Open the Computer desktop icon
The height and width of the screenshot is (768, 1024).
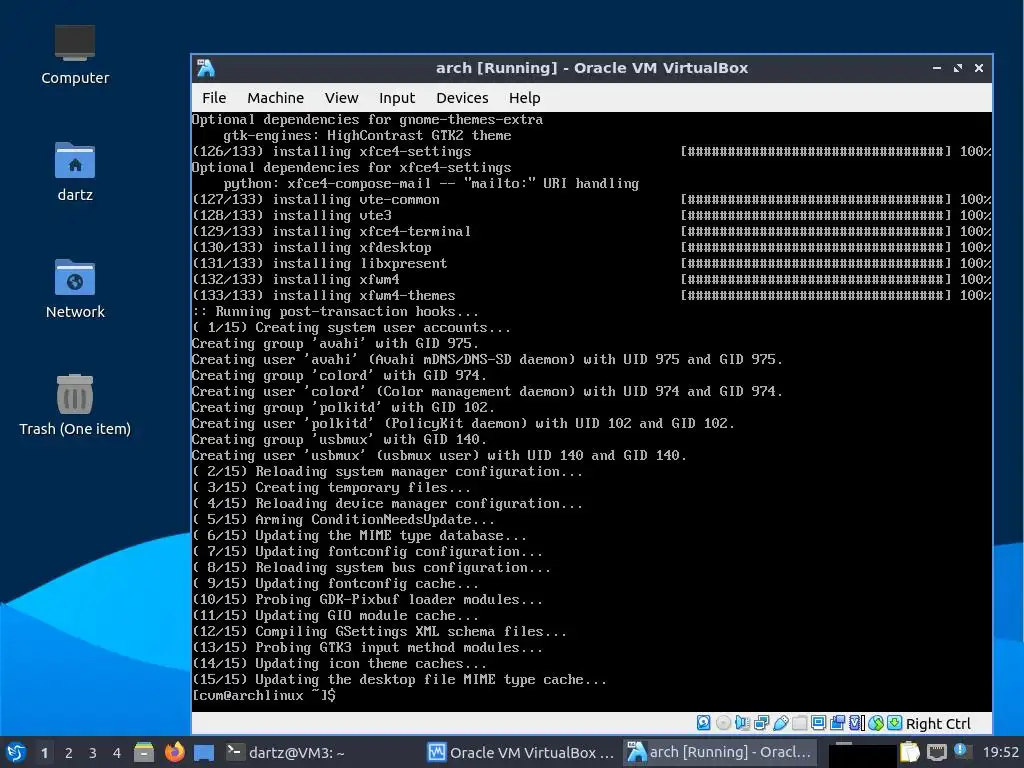pos(74,55)
